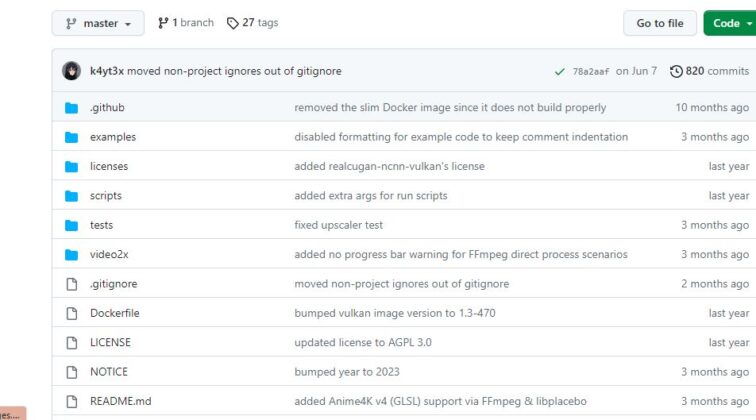This screenshot has width=756, height=420.
Task: Click the green checkmark build status icon
Action: point(559,72)
